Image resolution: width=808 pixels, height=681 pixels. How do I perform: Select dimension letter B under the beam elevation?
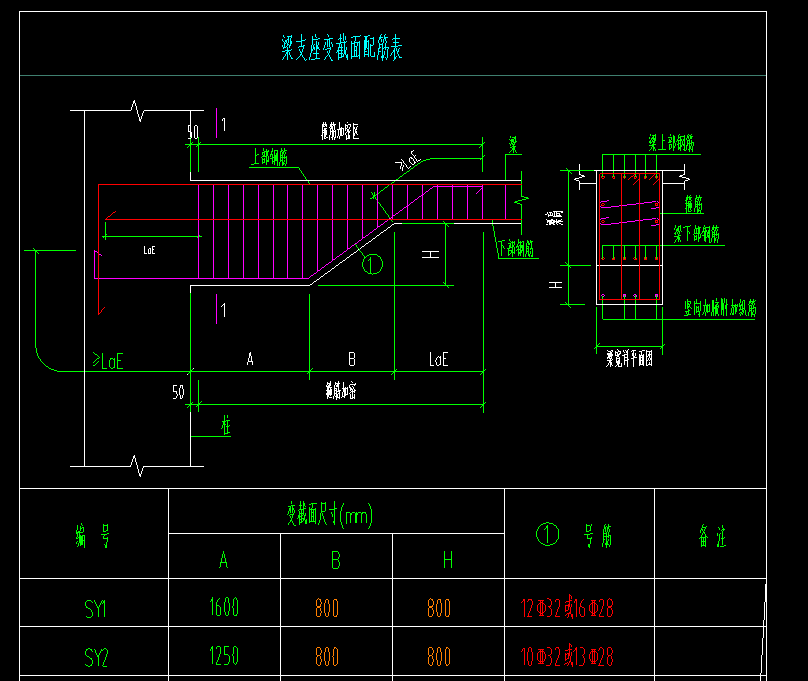pos(352,359)
